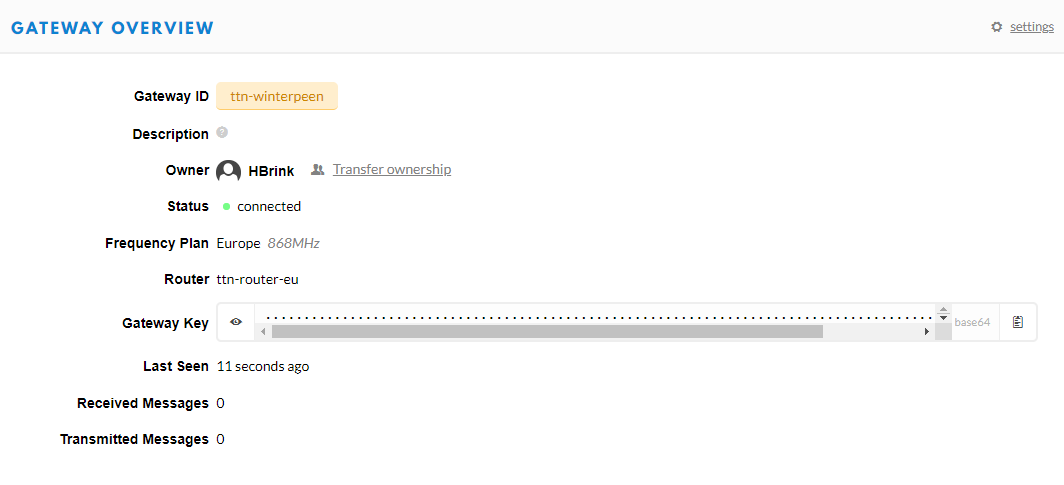Click the up arrow of the key stepper
The image size is (1064, 485).
(943, 311)
